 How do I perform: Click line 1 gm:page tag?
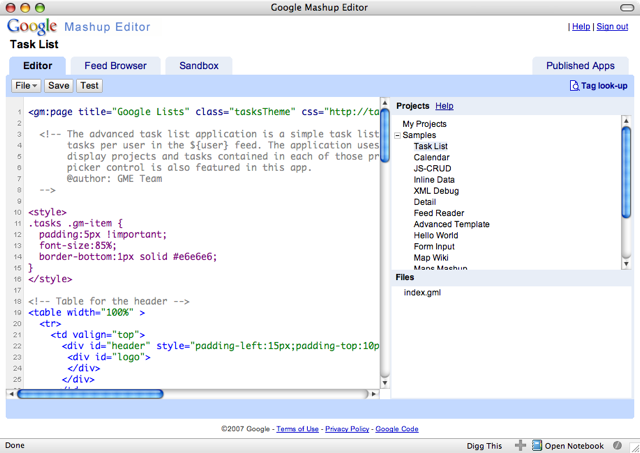coord(50,112)
